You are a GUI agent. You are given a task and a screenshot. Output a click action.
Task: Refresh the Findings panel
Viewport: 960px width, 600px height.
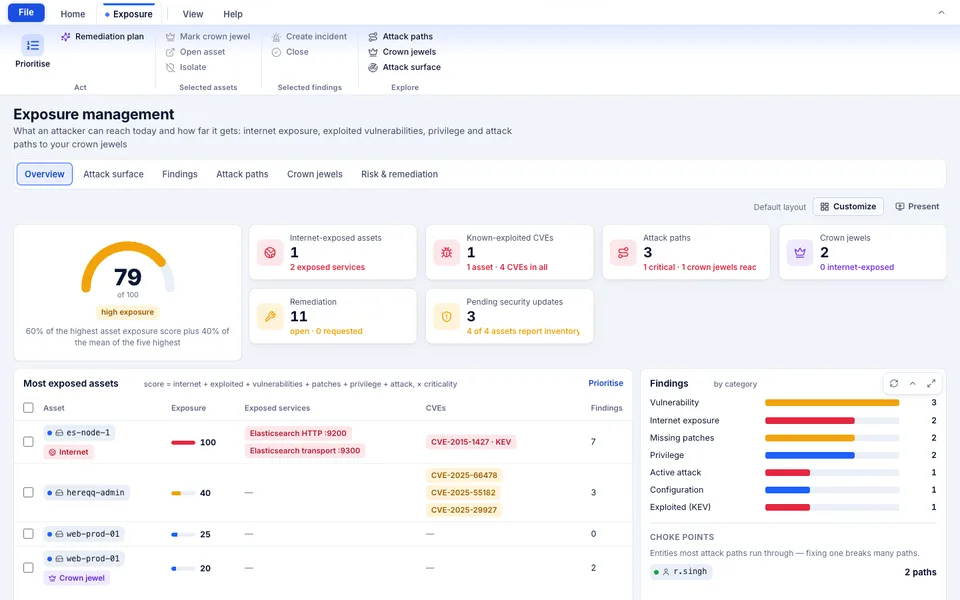point(894,383)
